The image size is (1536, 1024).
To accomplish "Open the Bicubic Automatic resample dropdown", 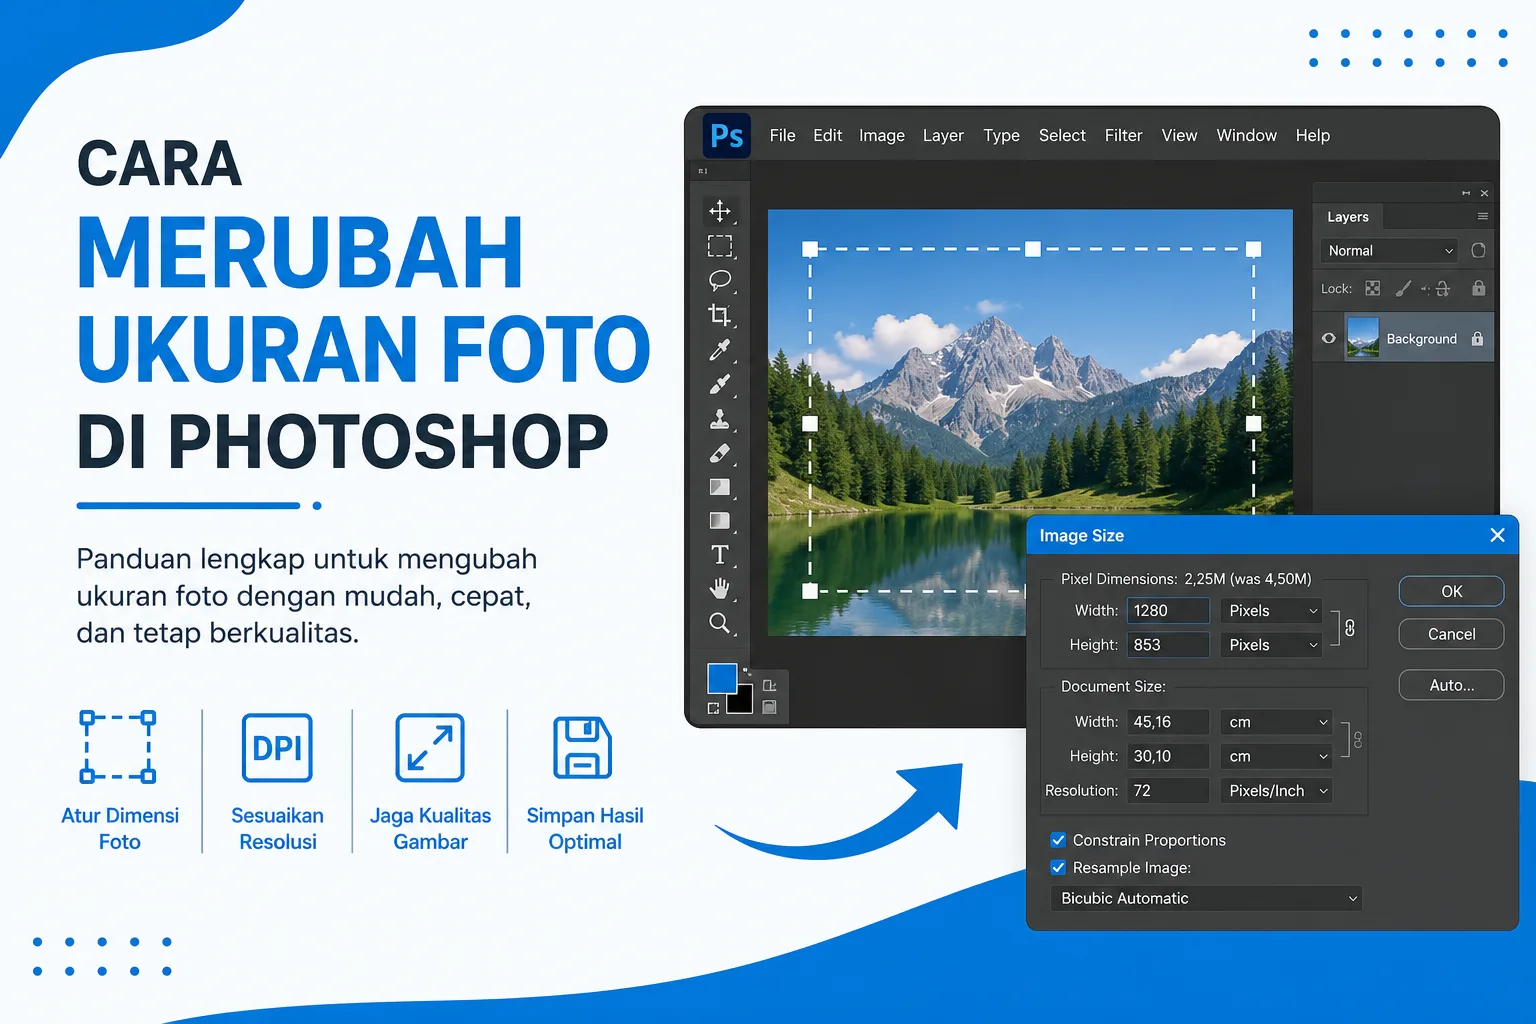I will [1206, 898].
